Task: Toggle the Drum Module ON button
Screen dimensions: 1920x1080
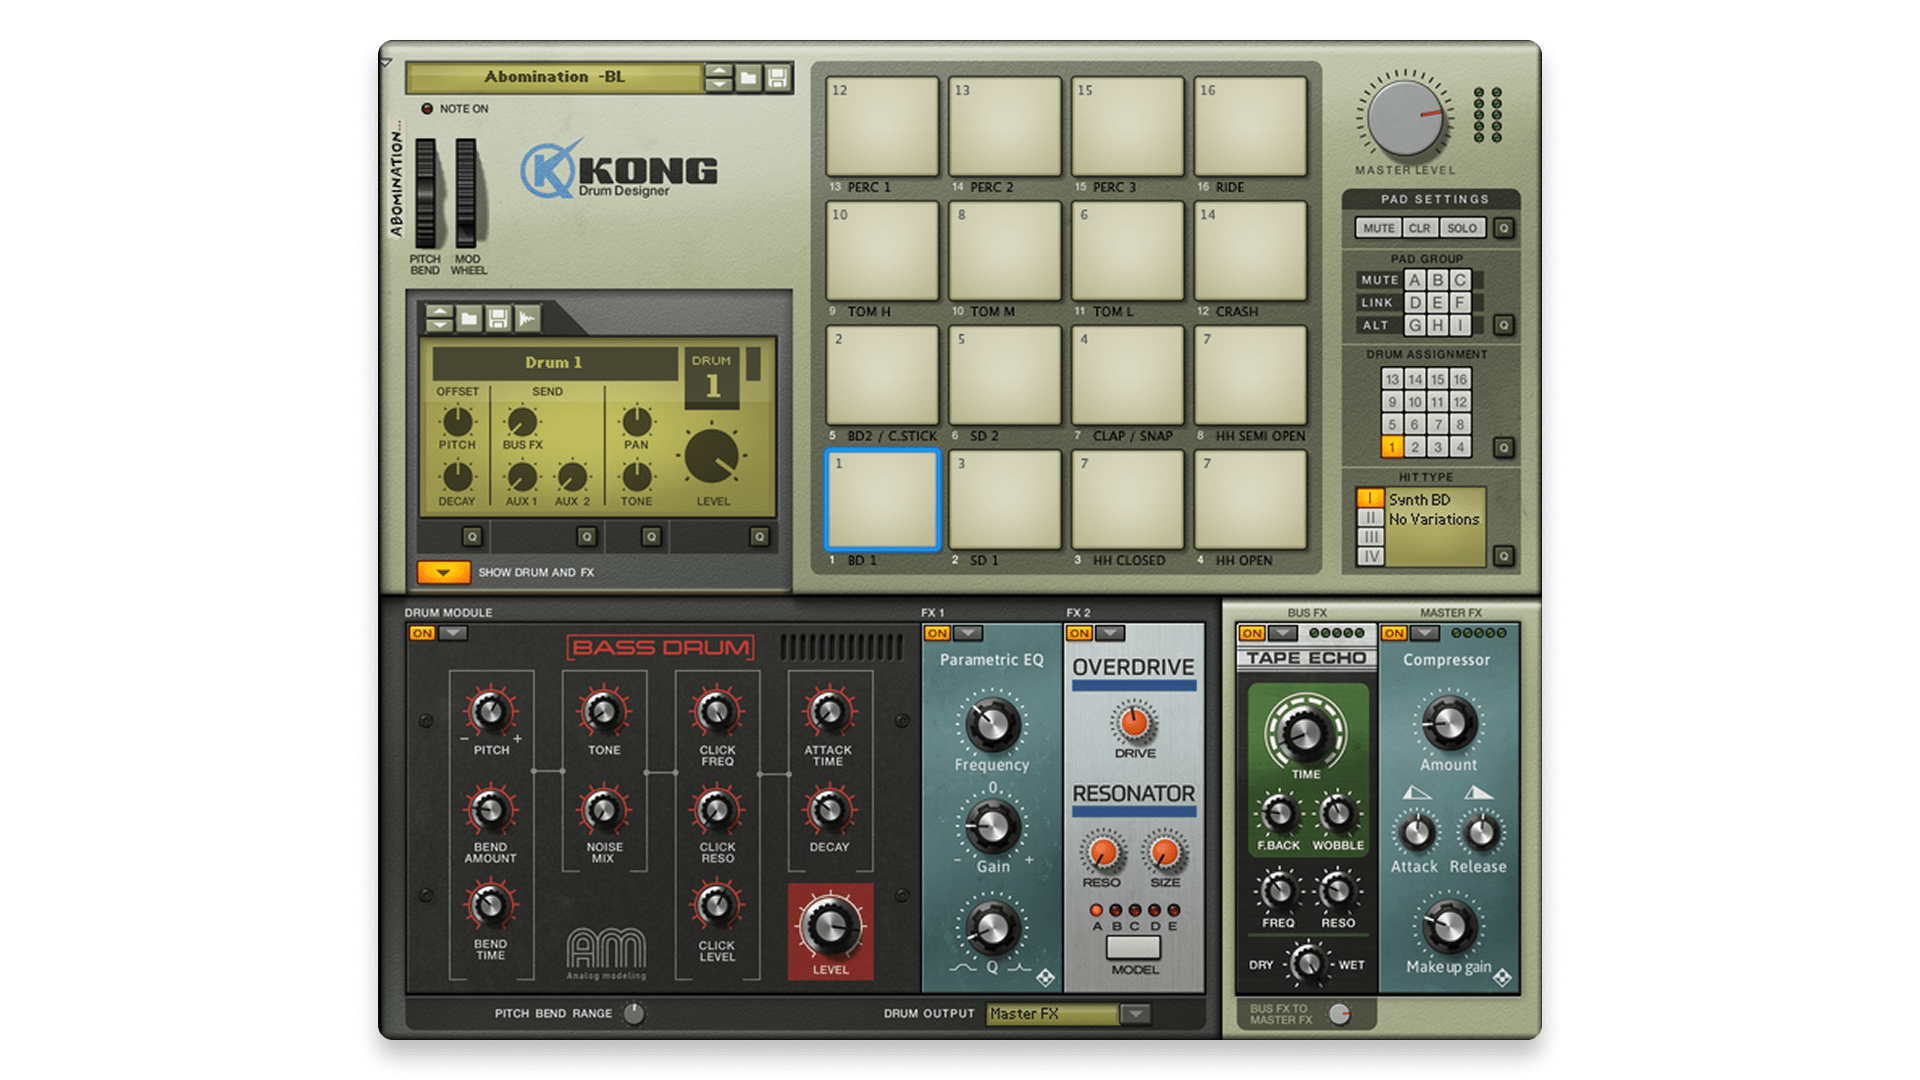Action: [422, 633]
